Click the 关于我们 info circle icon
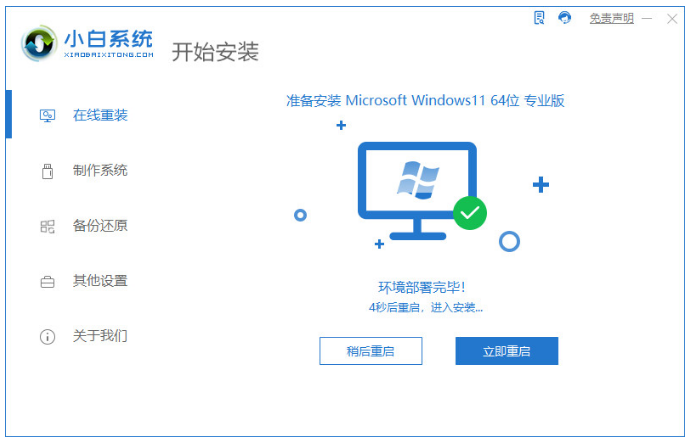 tap(47, 337)
